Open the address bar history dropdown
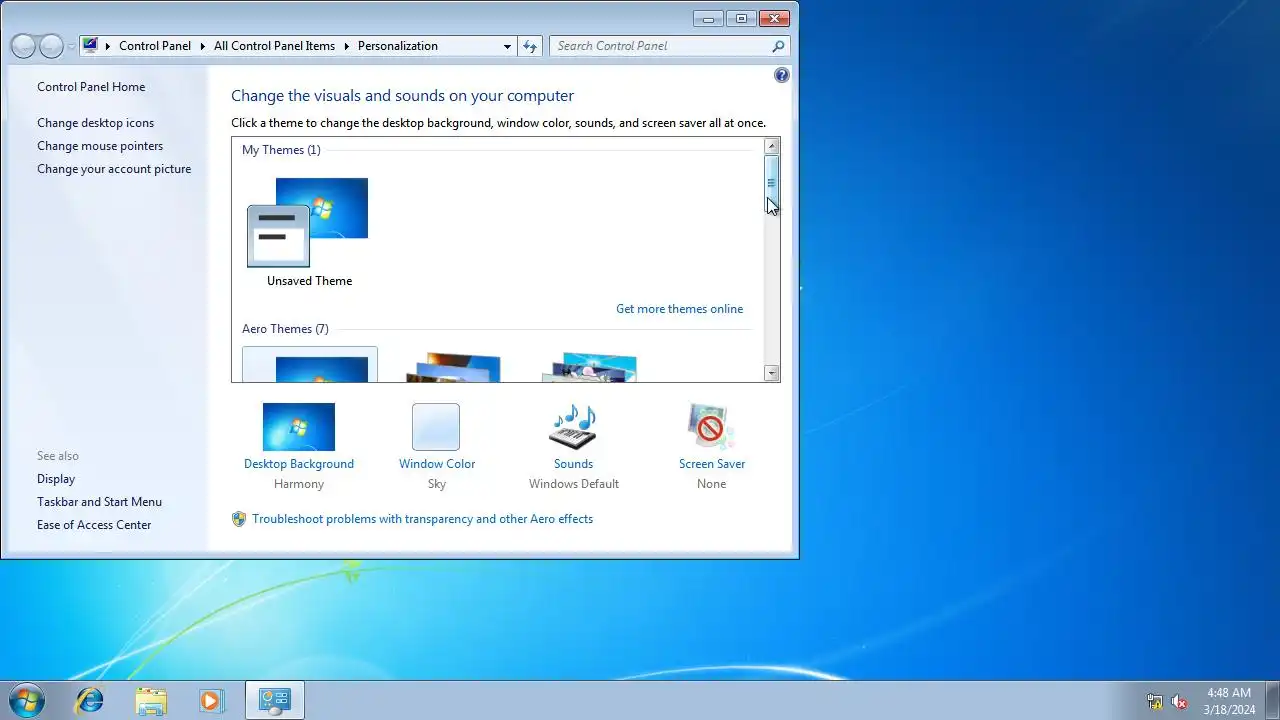Screen dimensions: 1280x720 (508, 46)
